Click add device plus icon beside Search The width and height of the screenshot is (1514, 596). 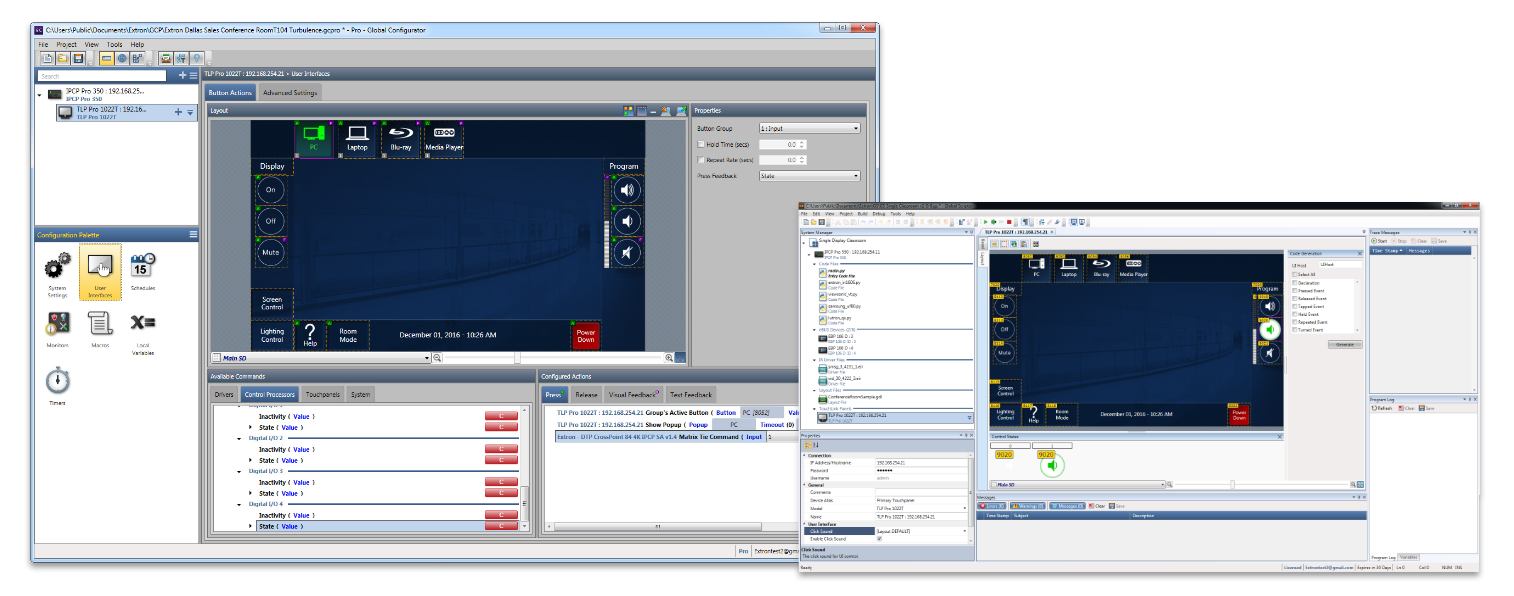point(182,76)
